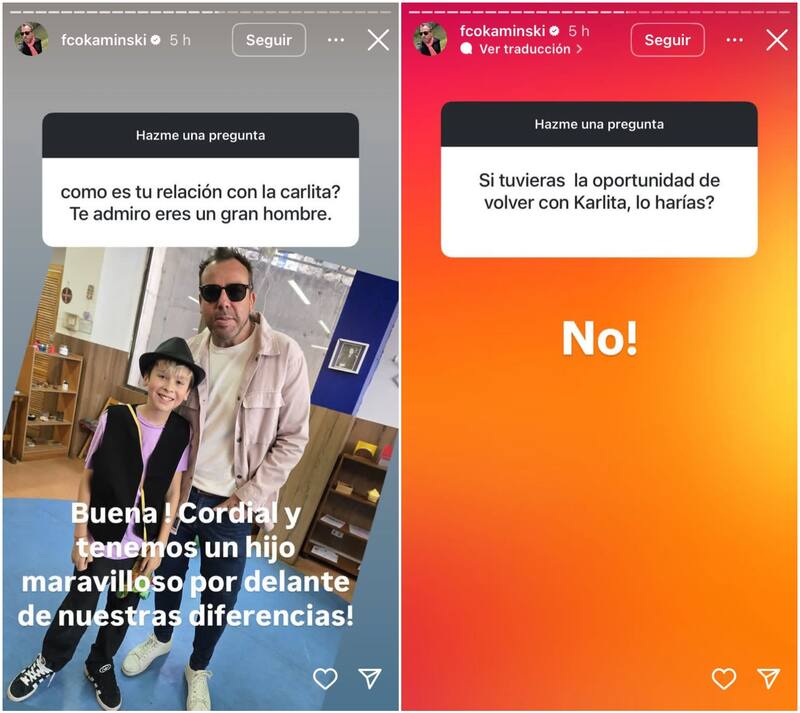This screenshot has width=800, height=713.
Task: Click Seguir button on right story
Action: 667,40
